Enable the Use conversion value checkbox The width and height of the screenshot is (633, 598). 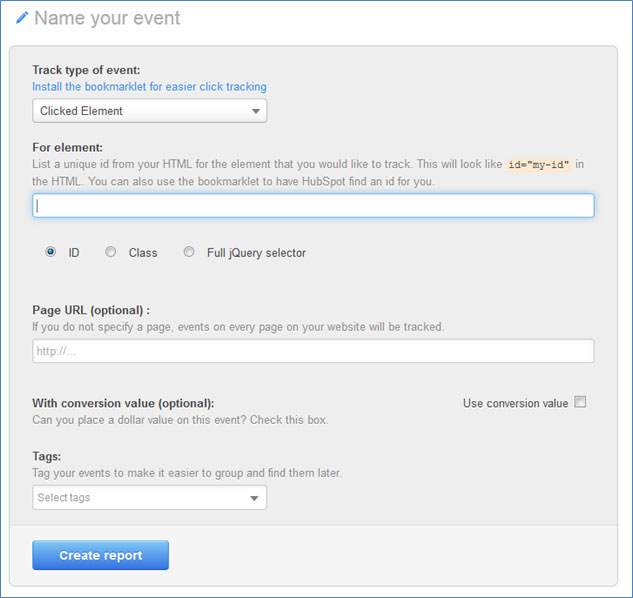(580, 402)
